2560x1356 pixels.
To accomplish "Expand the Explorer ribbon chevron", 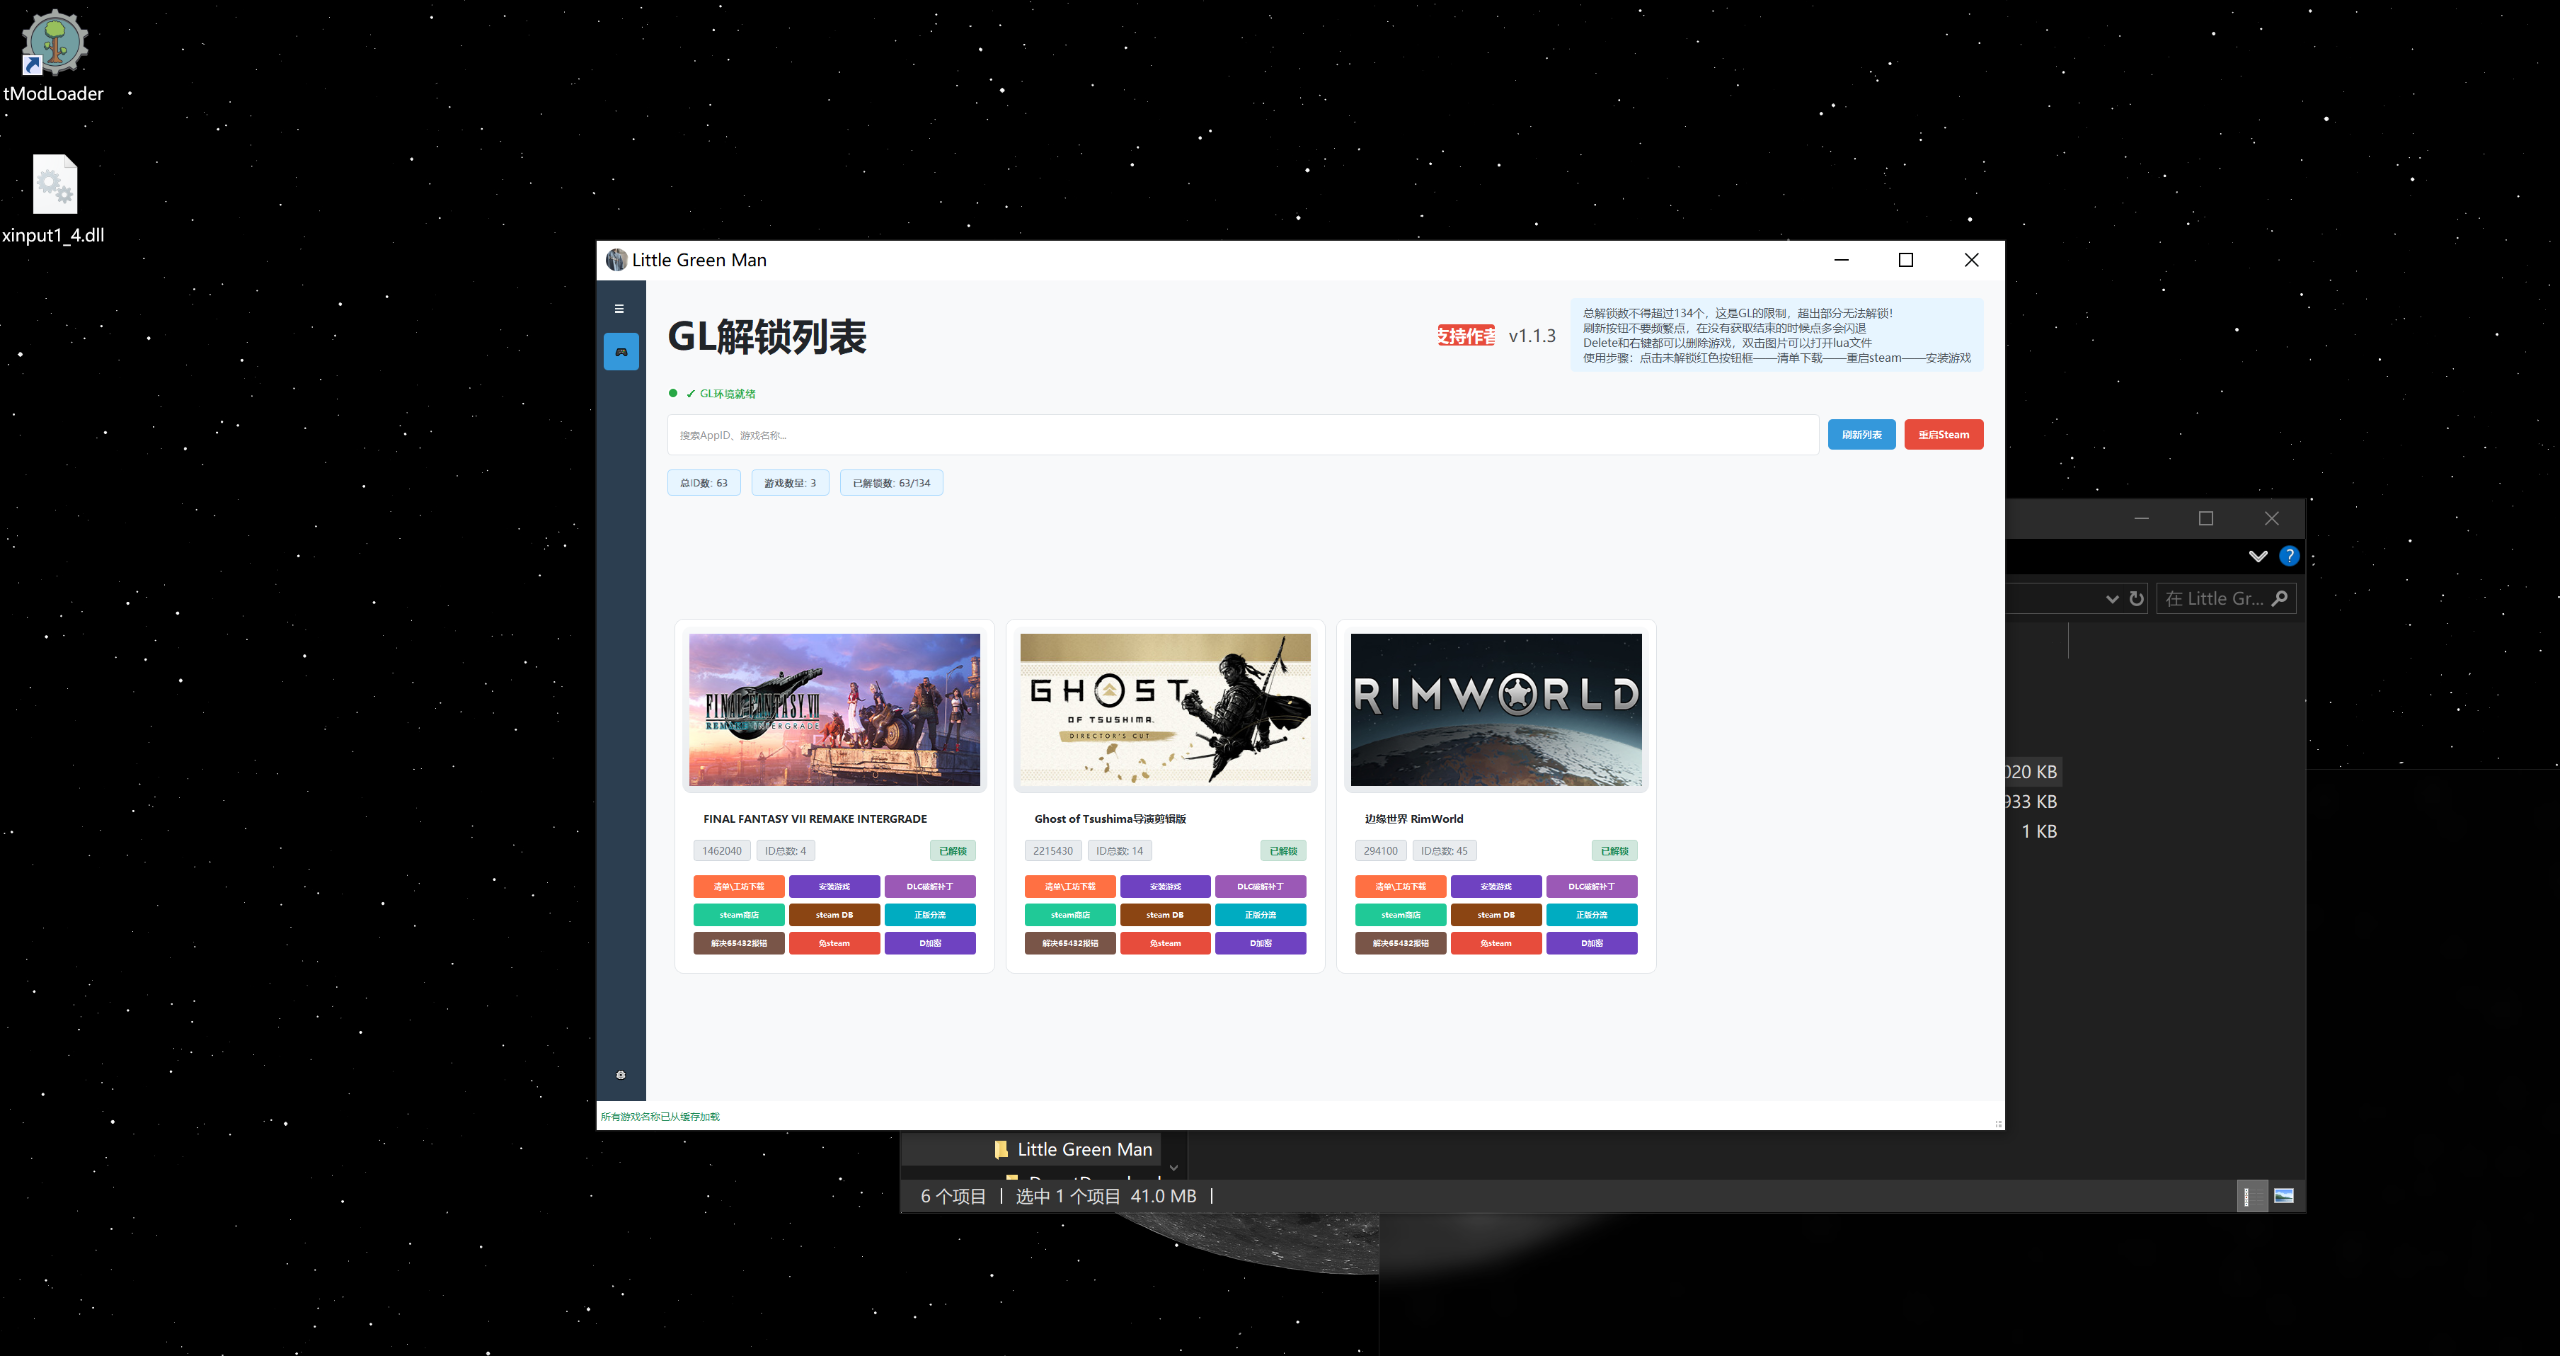I will (x=2258, y=556).
